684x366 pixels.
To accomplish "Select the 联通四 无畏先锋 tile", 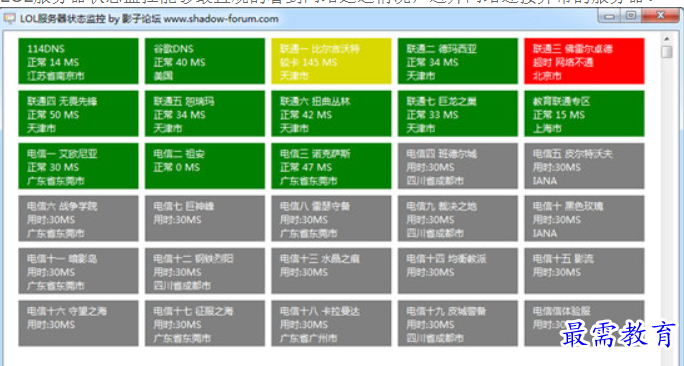I will [79, 113].
